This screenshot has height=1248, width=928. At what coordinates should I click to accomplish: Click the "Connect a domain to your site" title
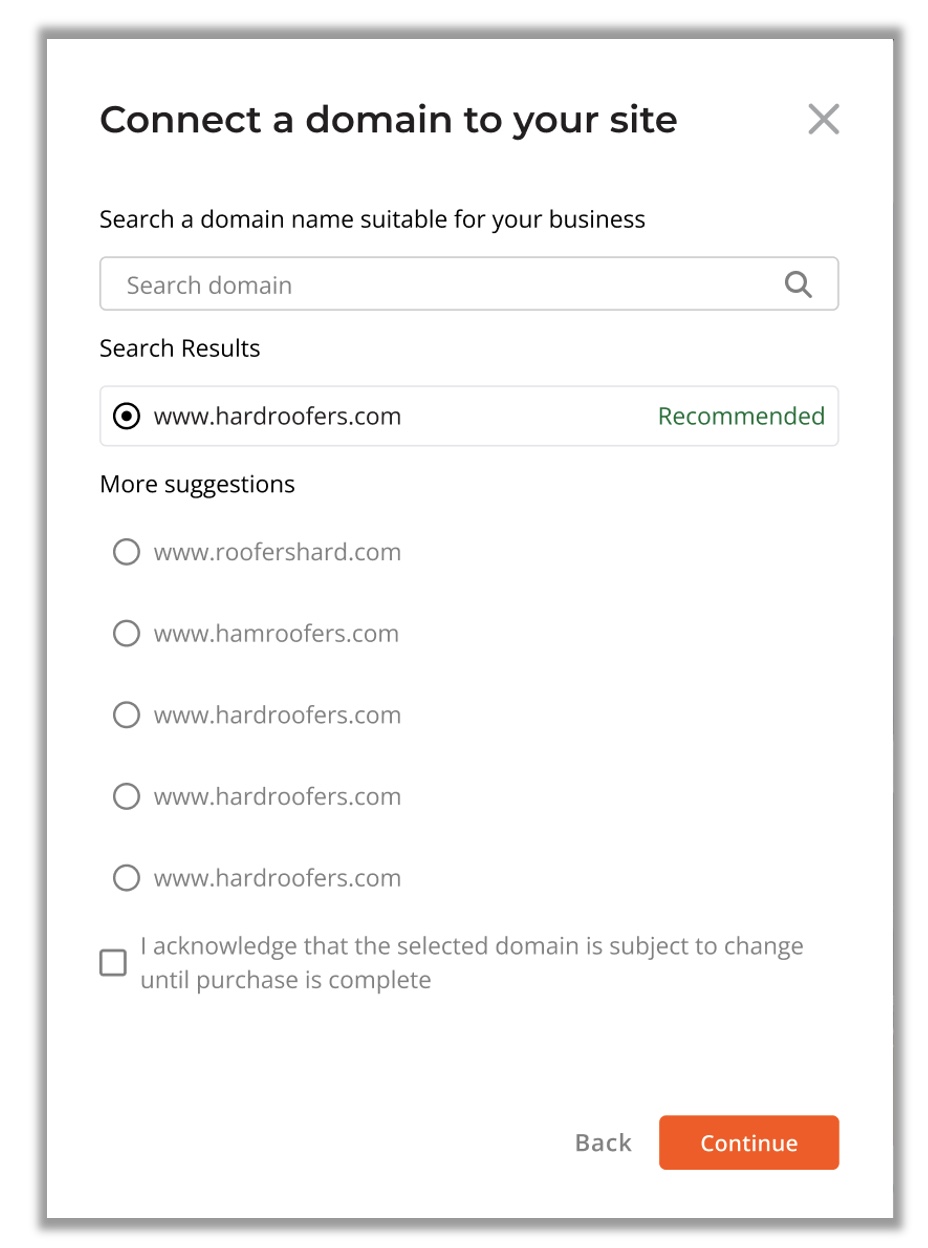point(388,120)
